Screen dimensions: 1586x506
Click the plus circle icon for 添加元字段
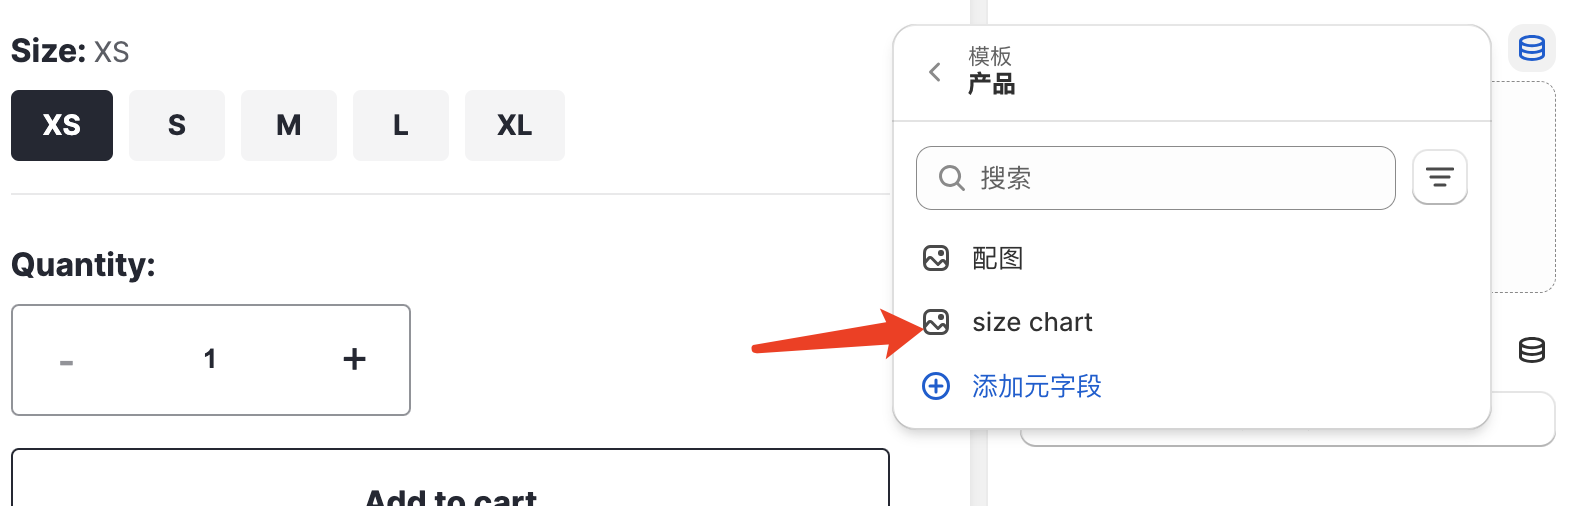tap(936, 386)
